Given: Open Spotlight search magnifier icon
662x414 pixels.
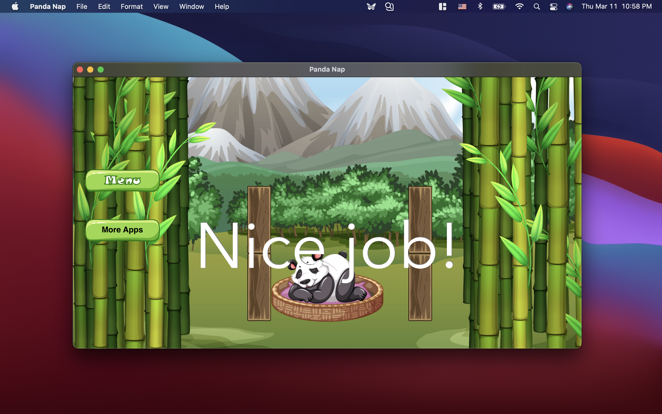Looking at the screenshot, I should pyautogui.click(x=537, y=7).
